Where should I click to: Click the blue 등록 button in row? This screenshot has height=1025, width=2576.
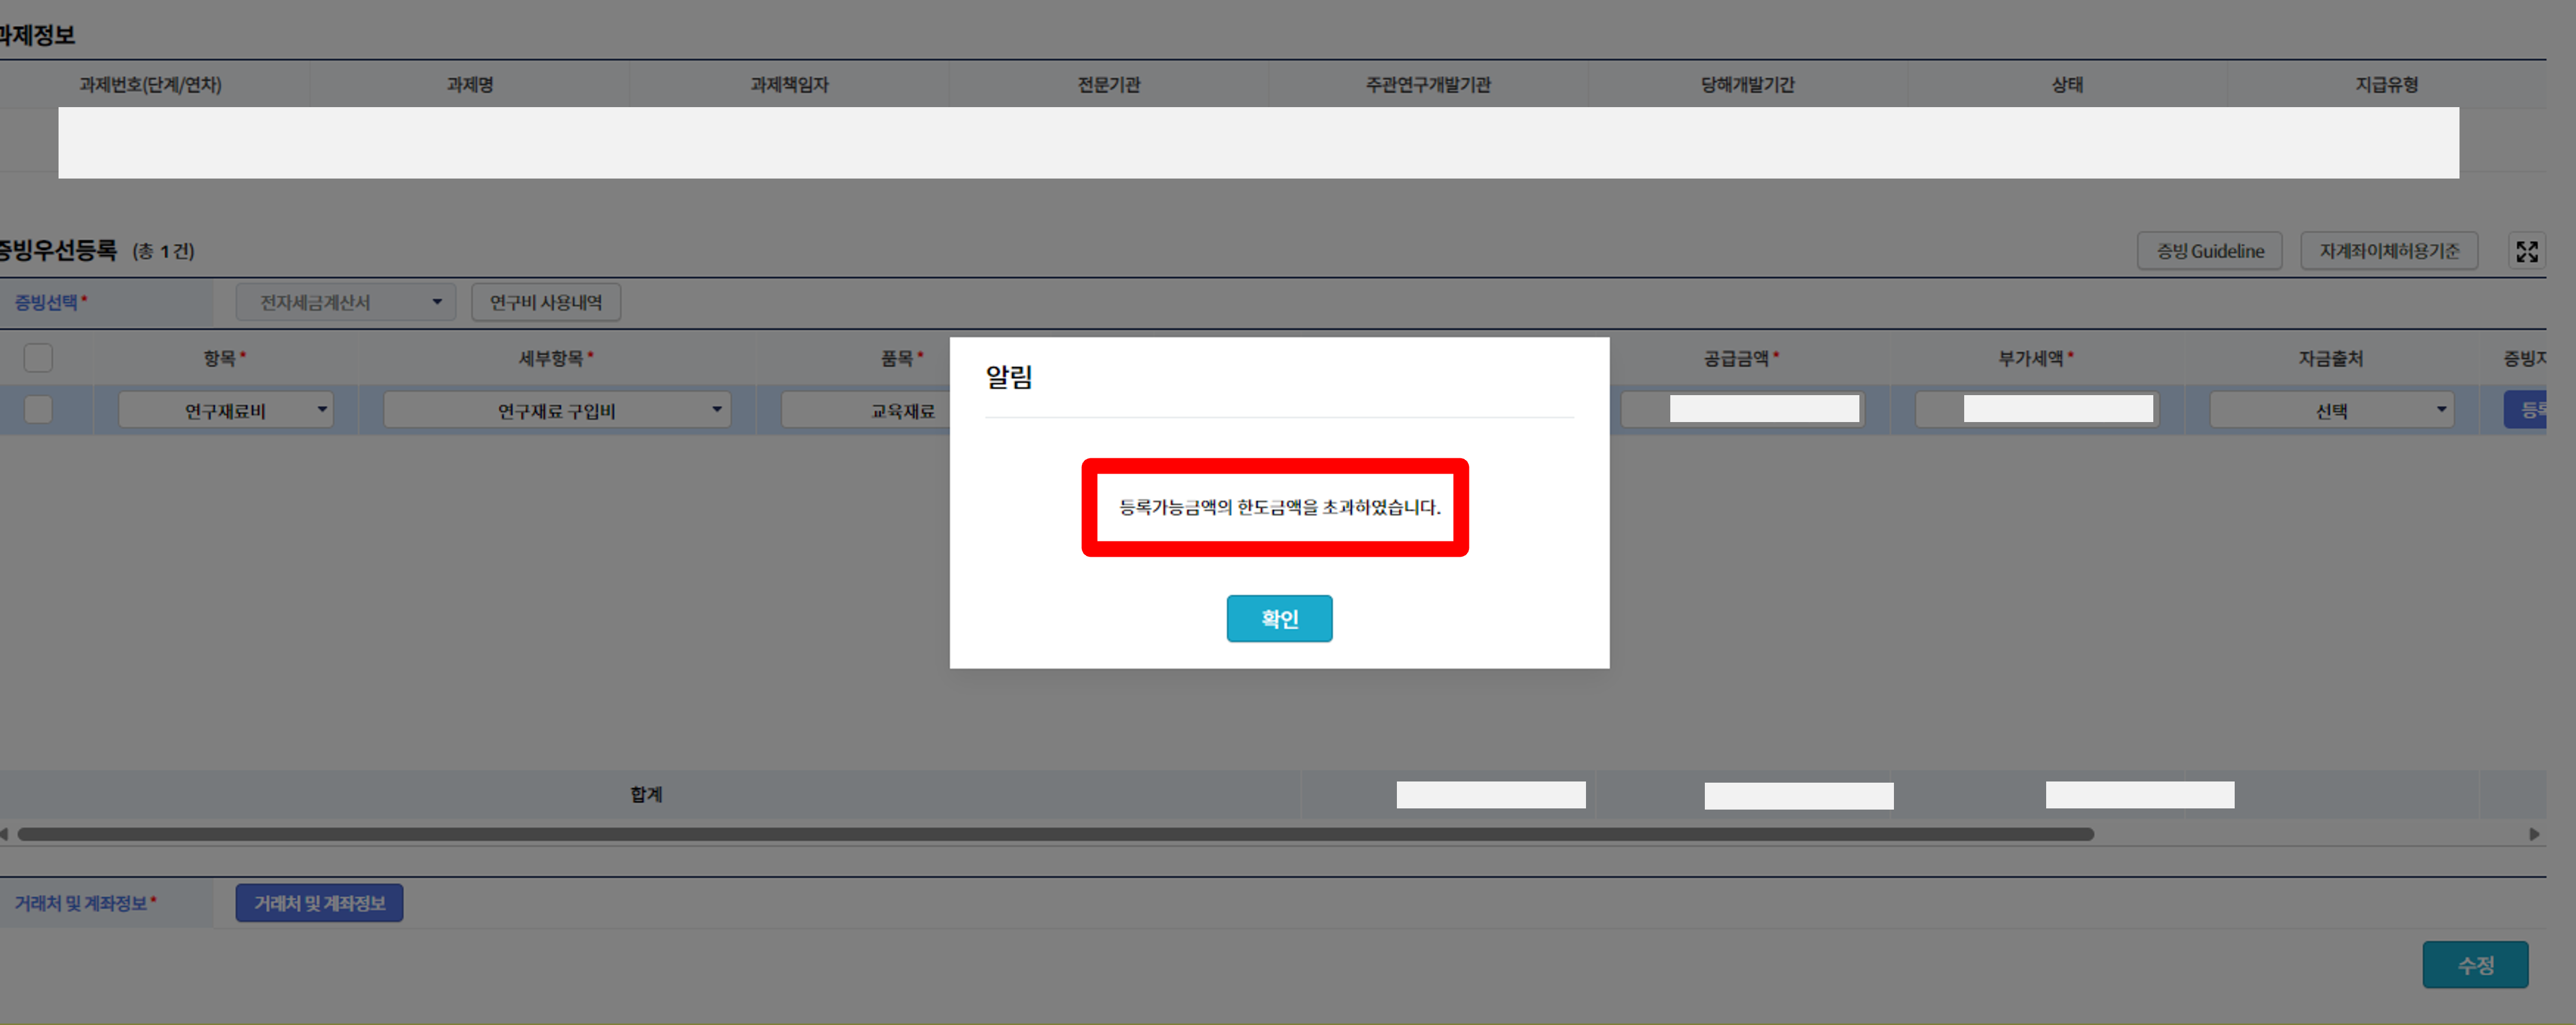(2526, 410)
